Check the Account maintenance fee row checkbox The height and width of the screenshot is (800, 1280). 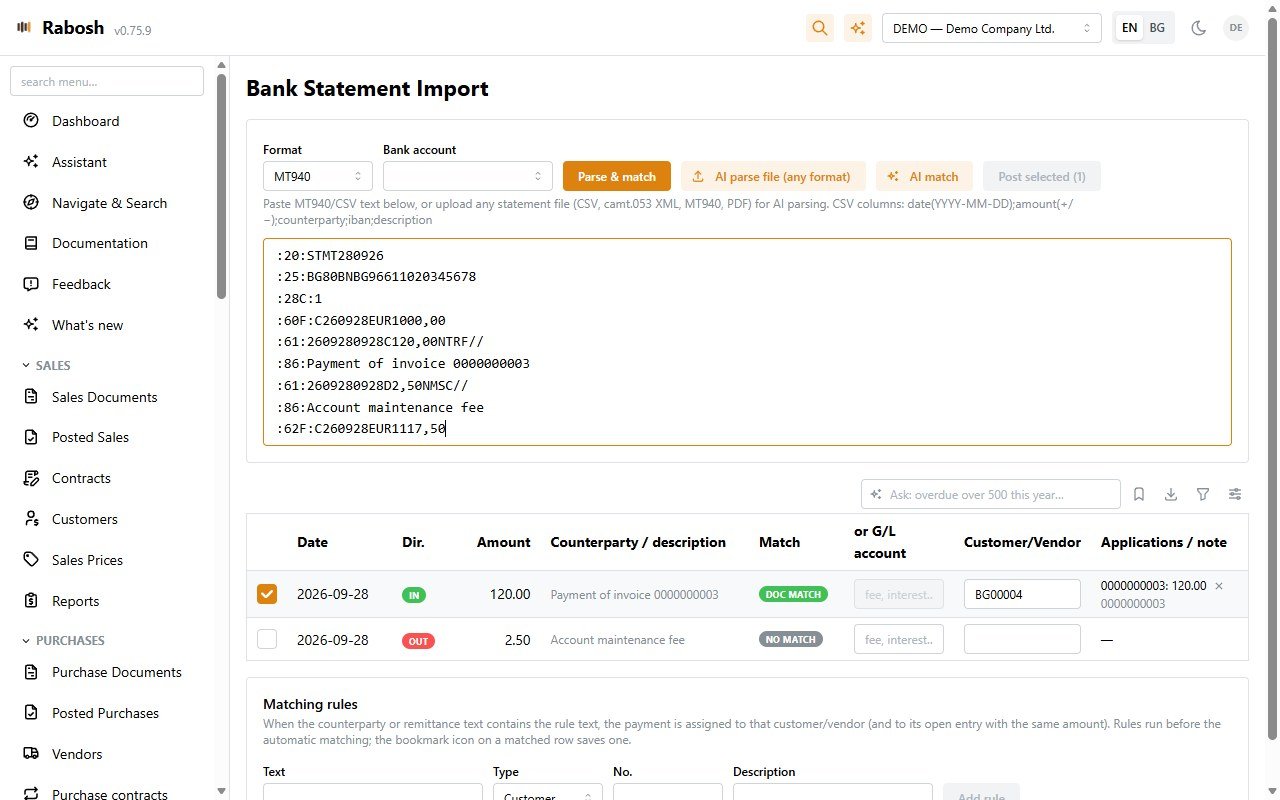click(267, 639)
